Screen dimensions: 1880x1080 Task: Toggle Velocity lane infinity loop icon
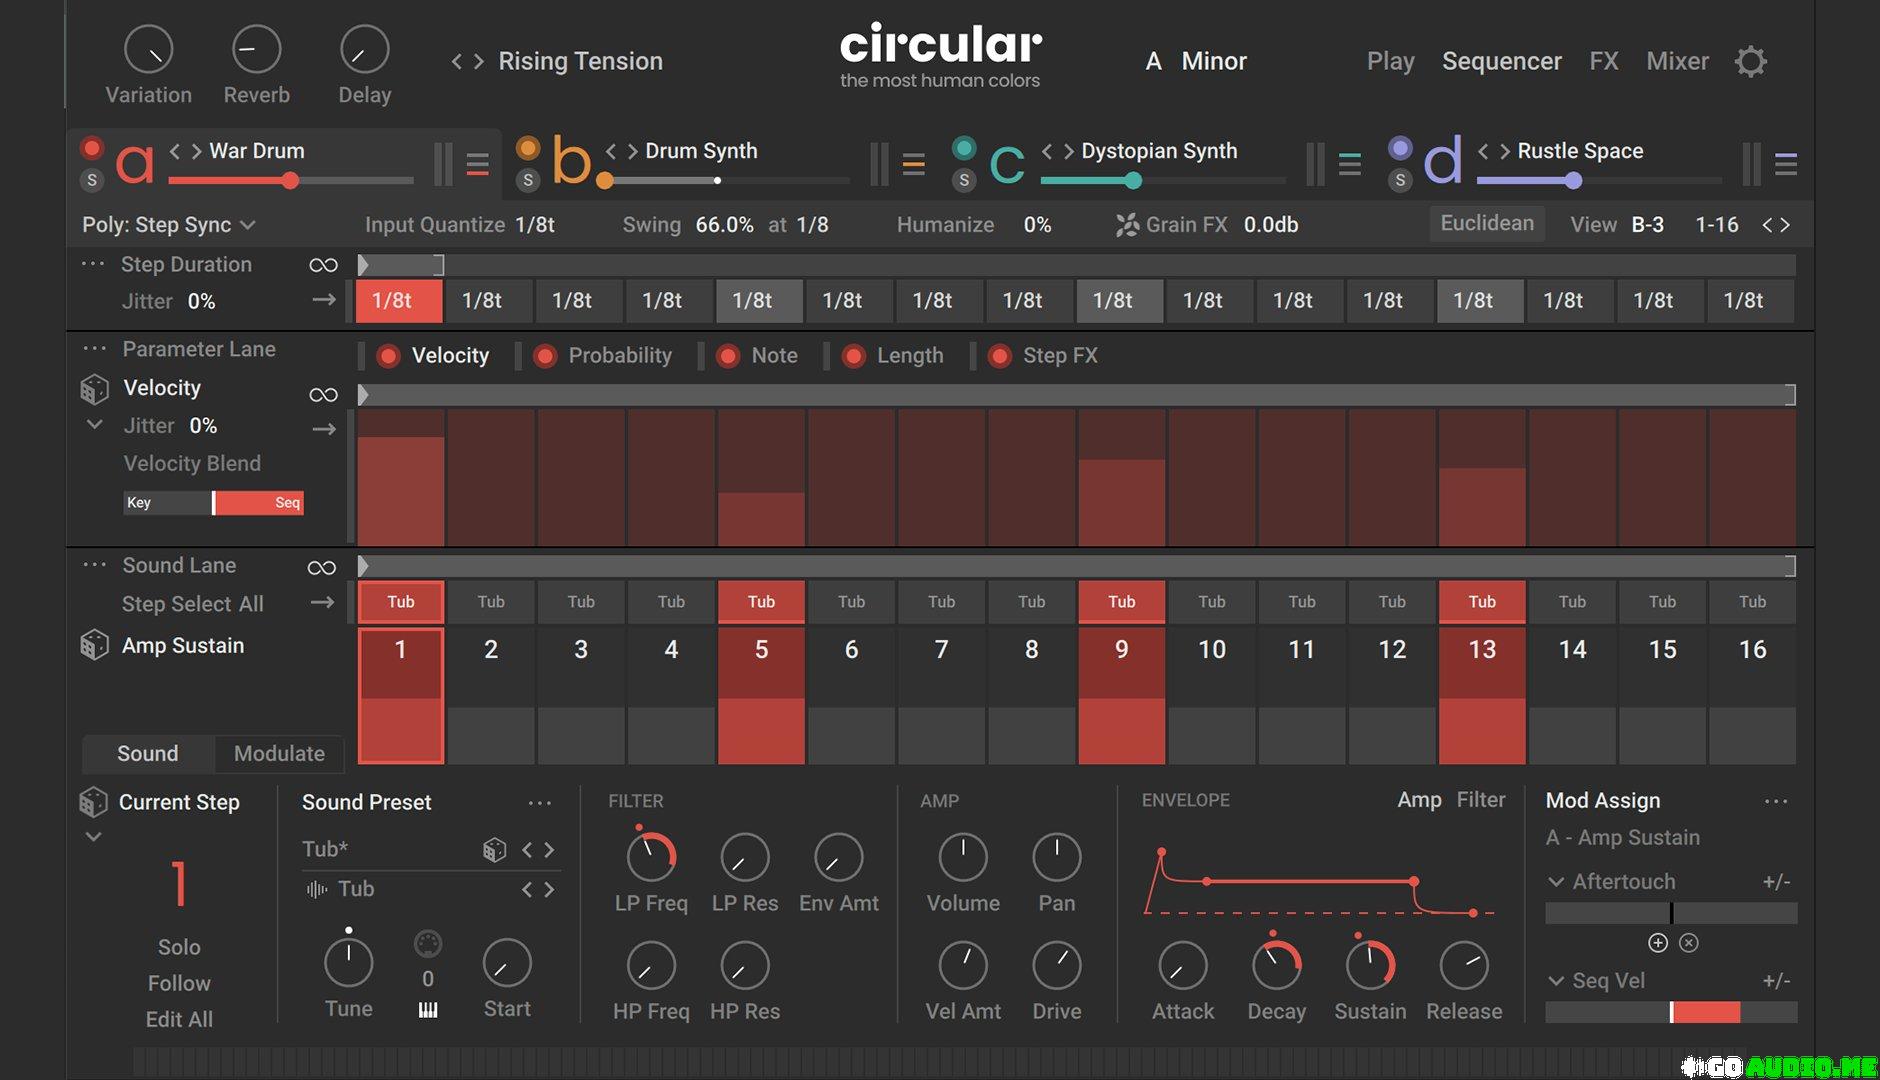pos(323,395)
